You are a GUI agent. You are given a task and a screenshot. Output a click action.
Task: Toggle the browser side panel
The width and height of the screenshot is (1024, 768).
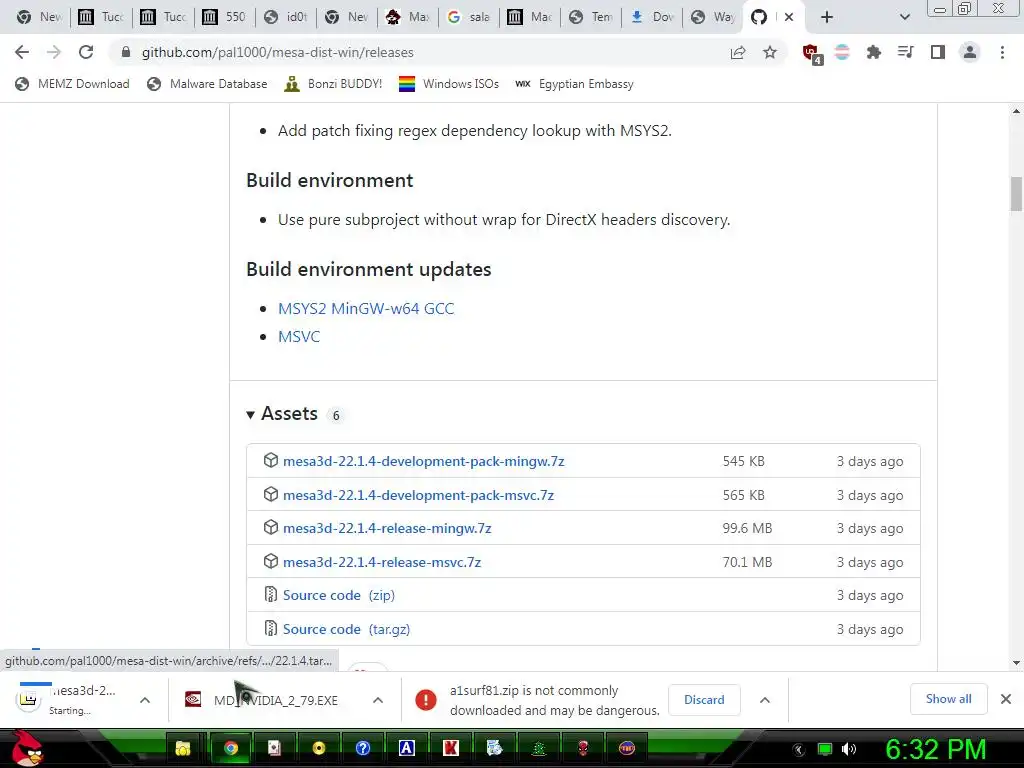click(x=938, y=52)
